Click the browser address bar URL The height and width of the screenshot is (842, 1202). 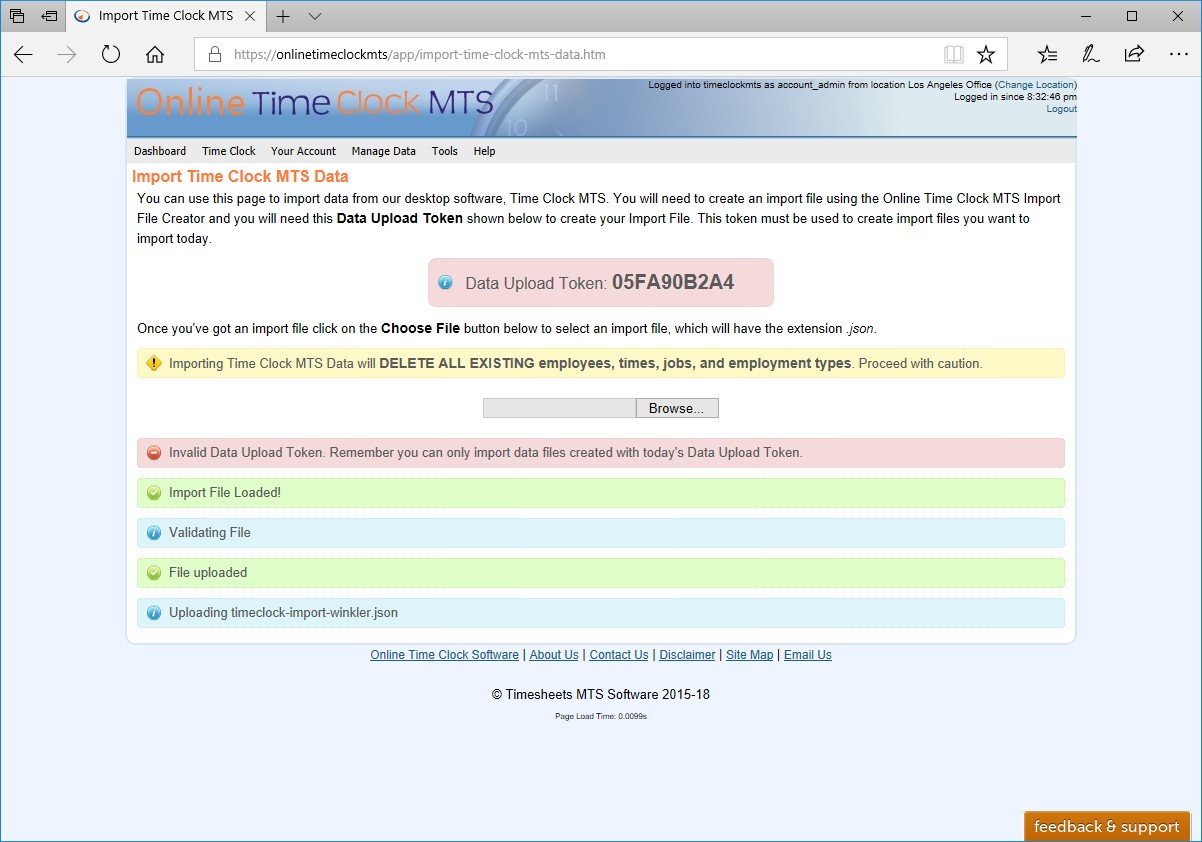pos(420,55)
